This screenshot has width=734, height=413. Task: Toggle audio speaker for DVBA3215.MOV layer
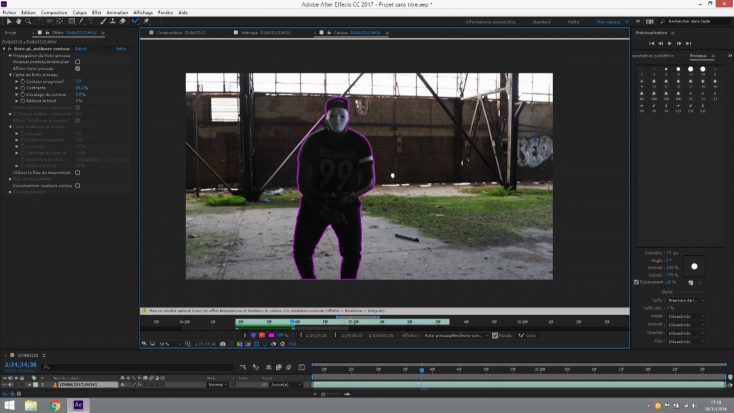click(10, 385)
